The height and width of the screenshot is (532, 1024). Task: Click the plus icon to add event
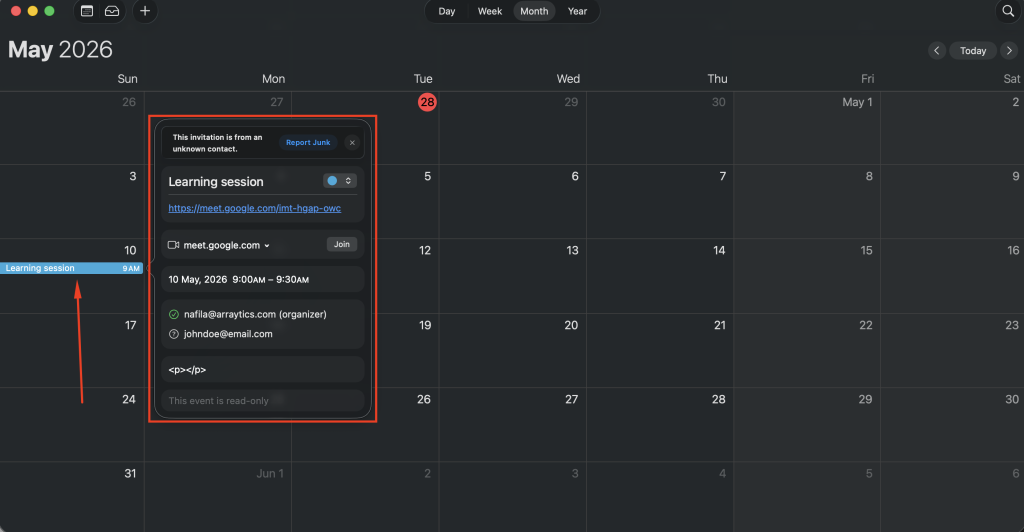[145, 11]
